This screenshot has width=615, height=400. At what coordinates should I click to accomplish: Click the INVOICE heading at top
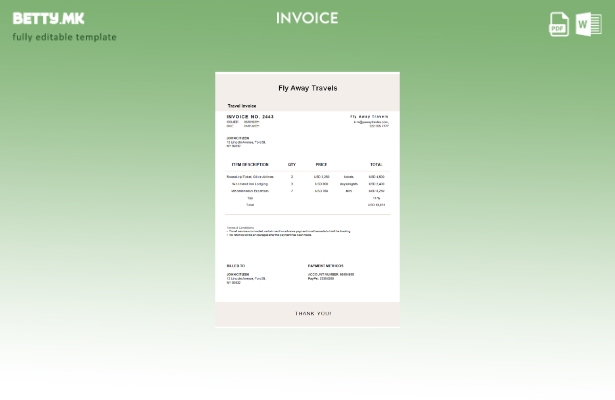coord(307,18)
